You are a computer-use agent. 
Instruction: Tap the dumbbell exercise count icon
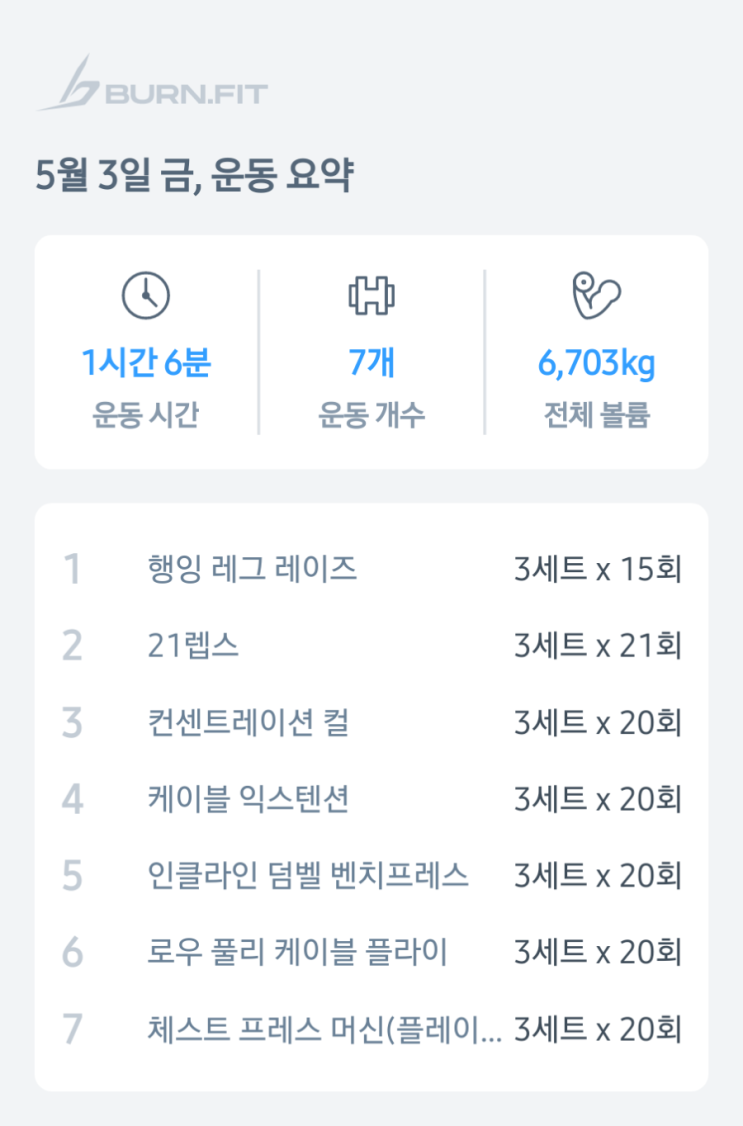pos(371,295)
